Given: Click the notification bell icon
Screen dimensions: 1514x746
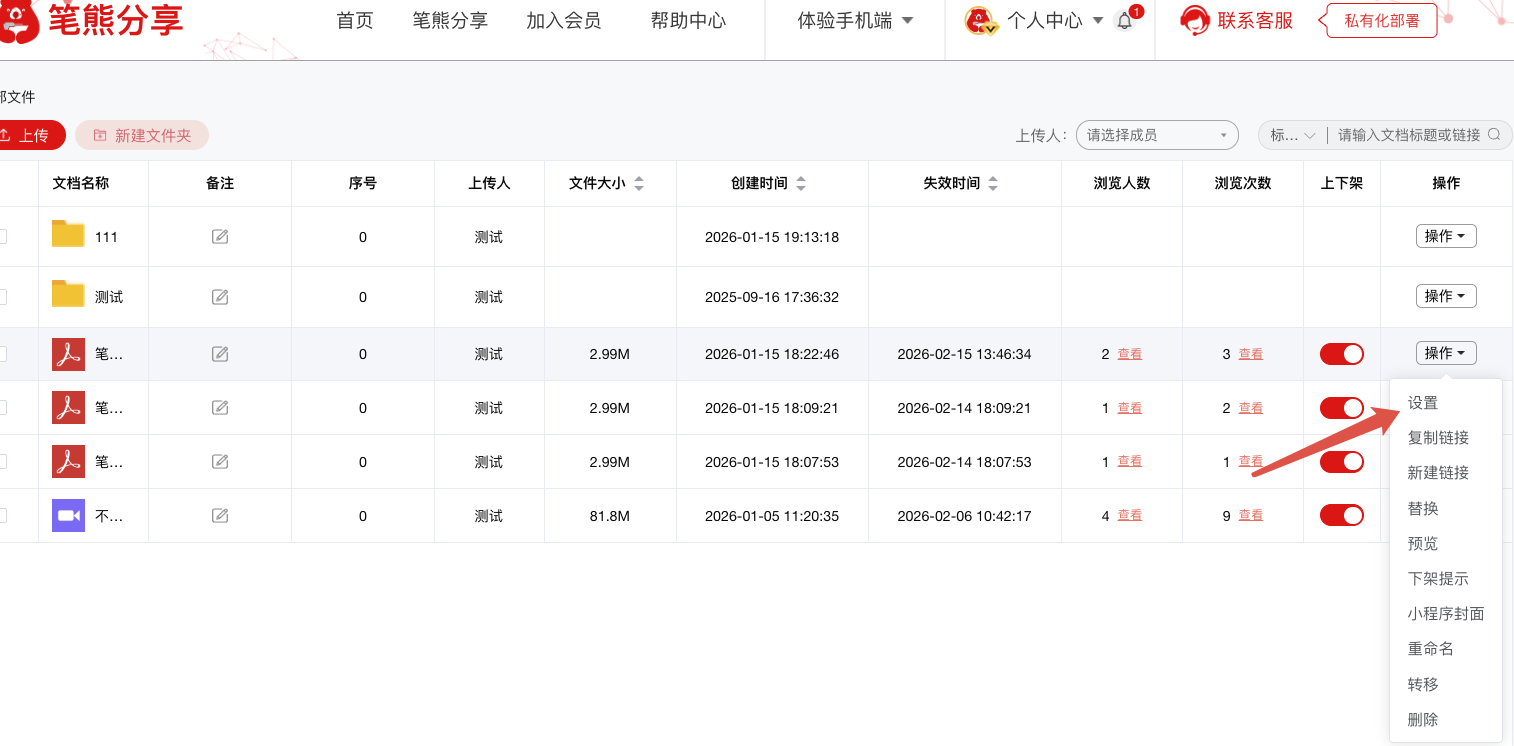Looking at the screenshot, I should coord(1125,21).
